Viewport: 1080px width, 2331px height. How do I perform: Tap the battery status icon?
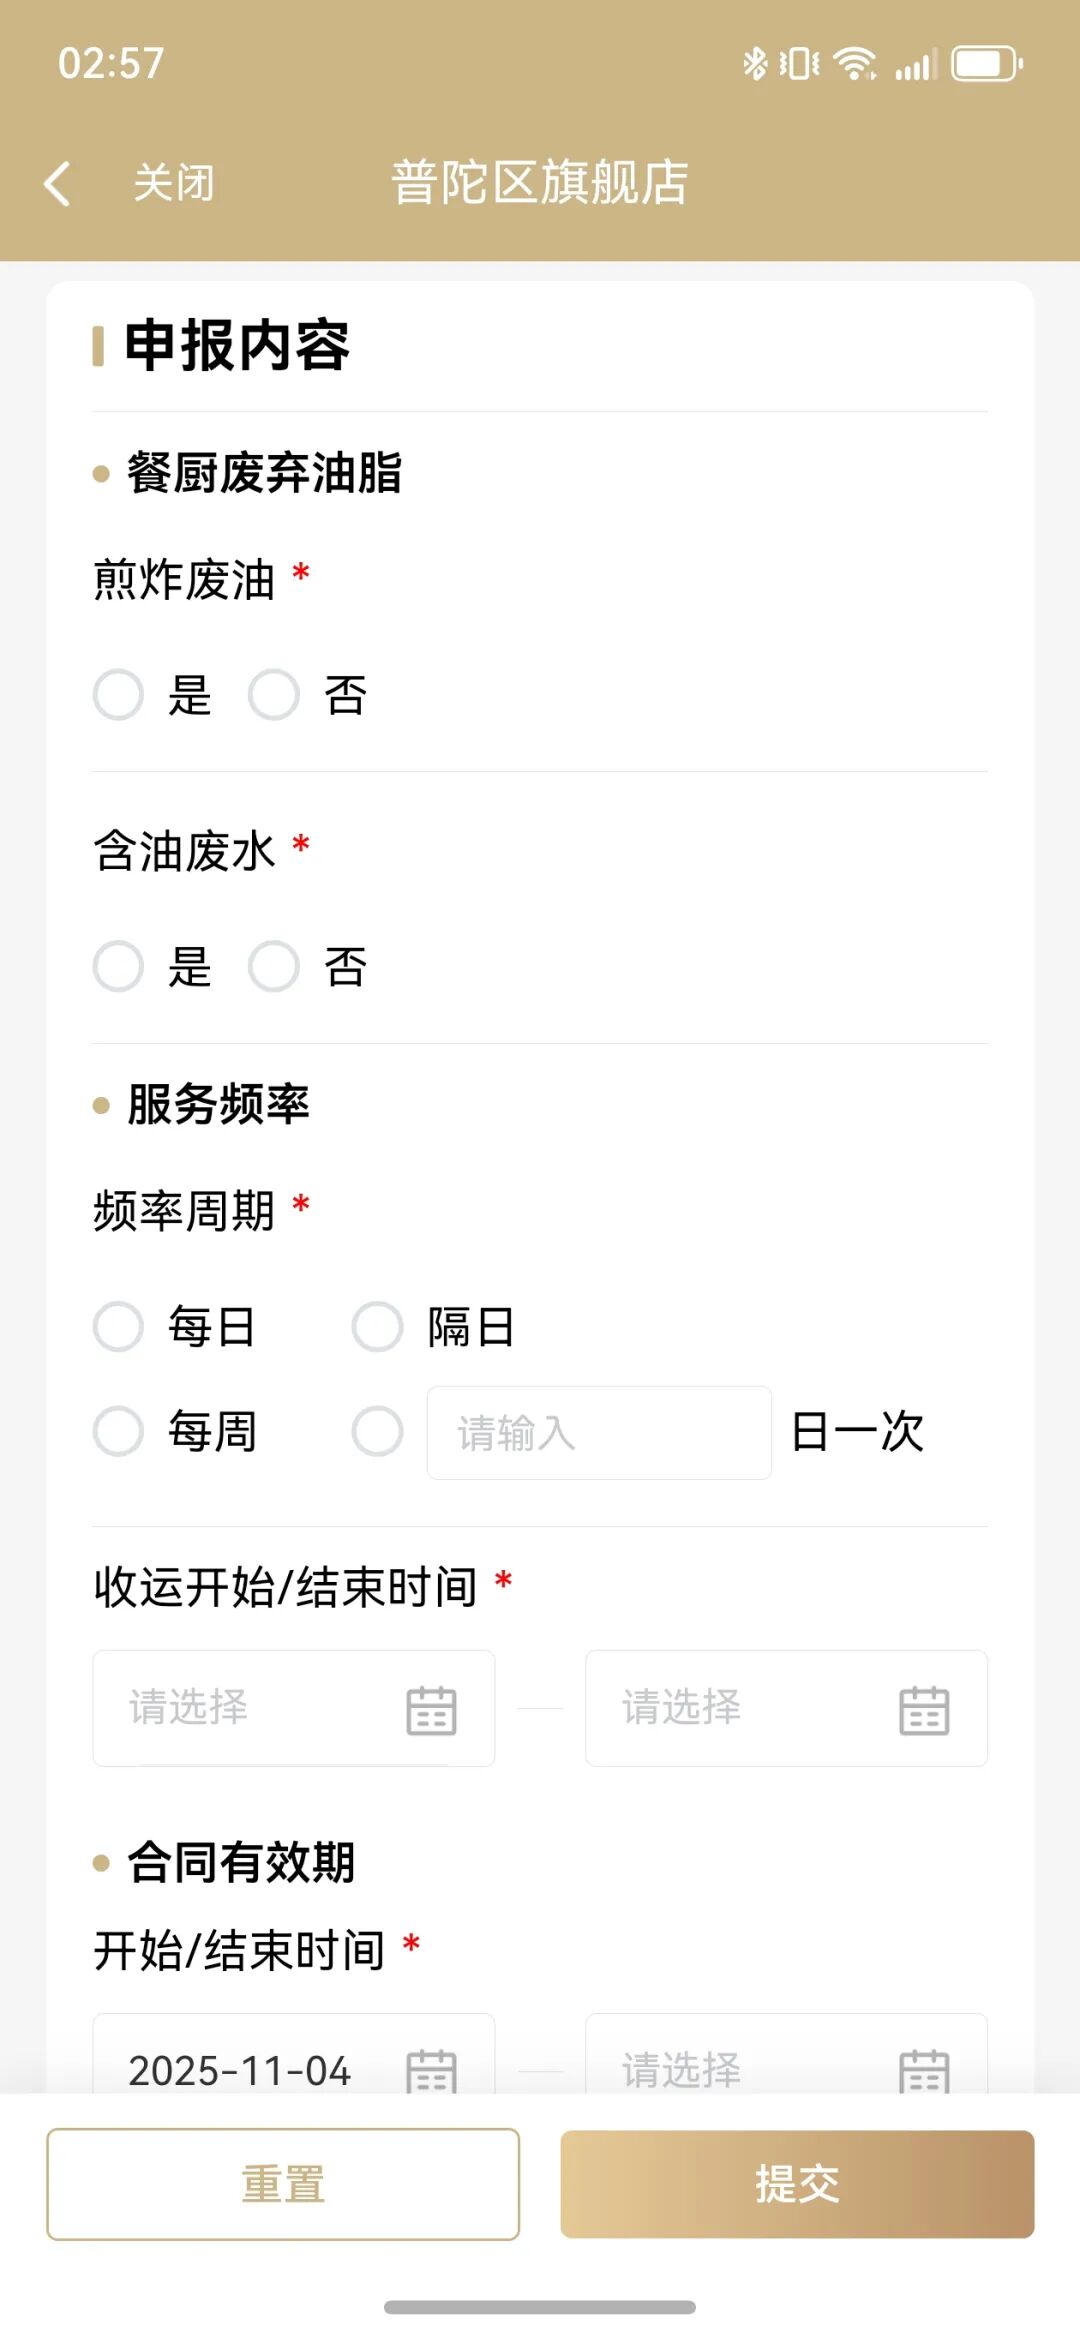986,65
